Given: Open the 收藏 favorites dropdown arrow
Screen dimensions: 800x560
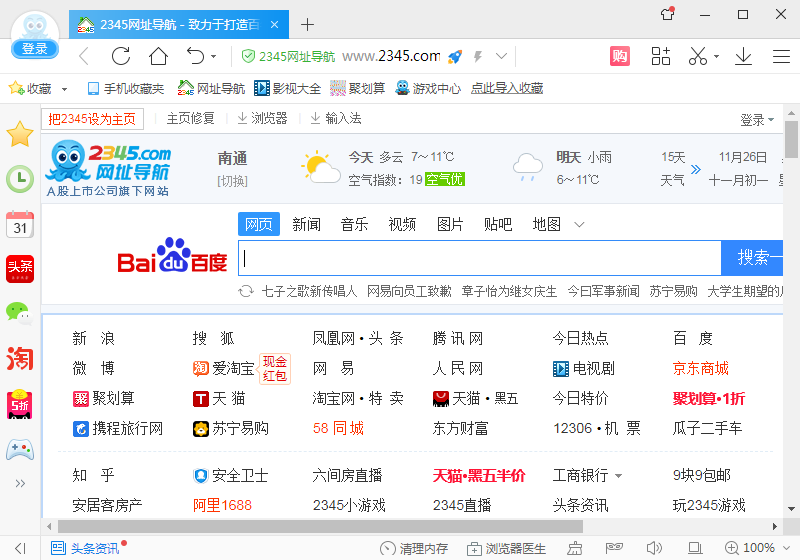Looking at the screenshot, I should click(64, 89).
